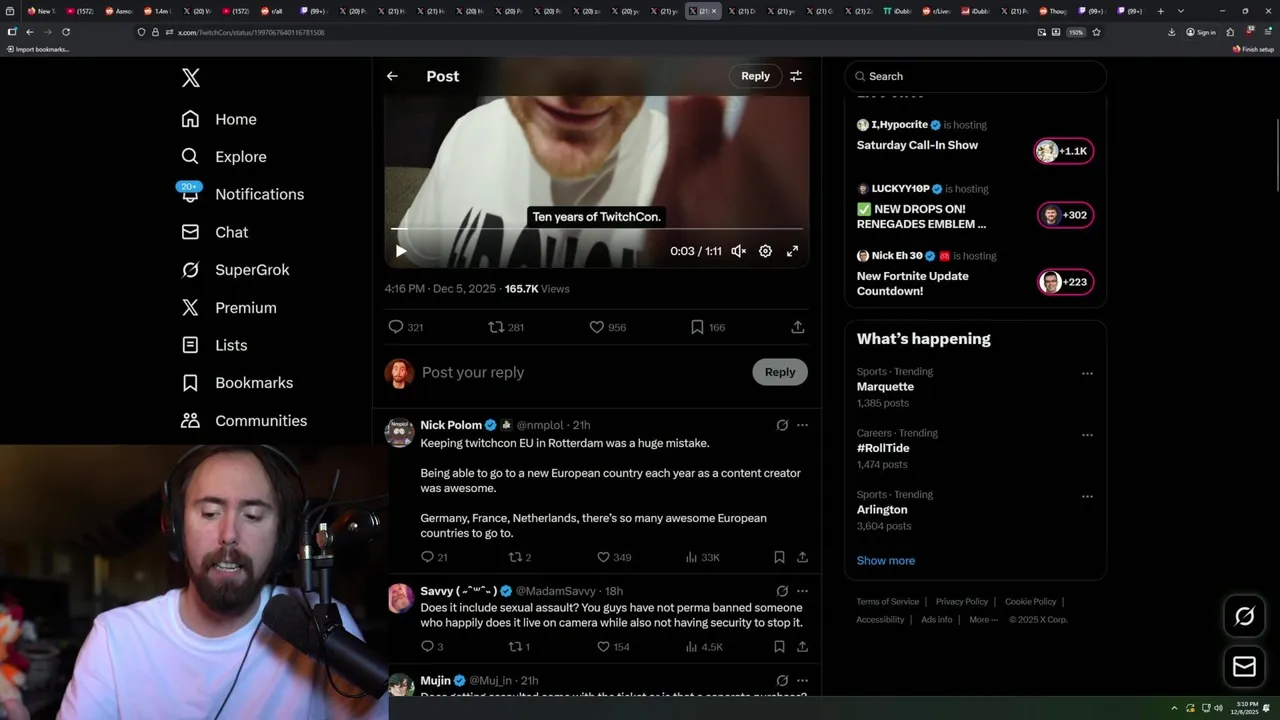Share Savvy's comment

click(x=802, y=647)
